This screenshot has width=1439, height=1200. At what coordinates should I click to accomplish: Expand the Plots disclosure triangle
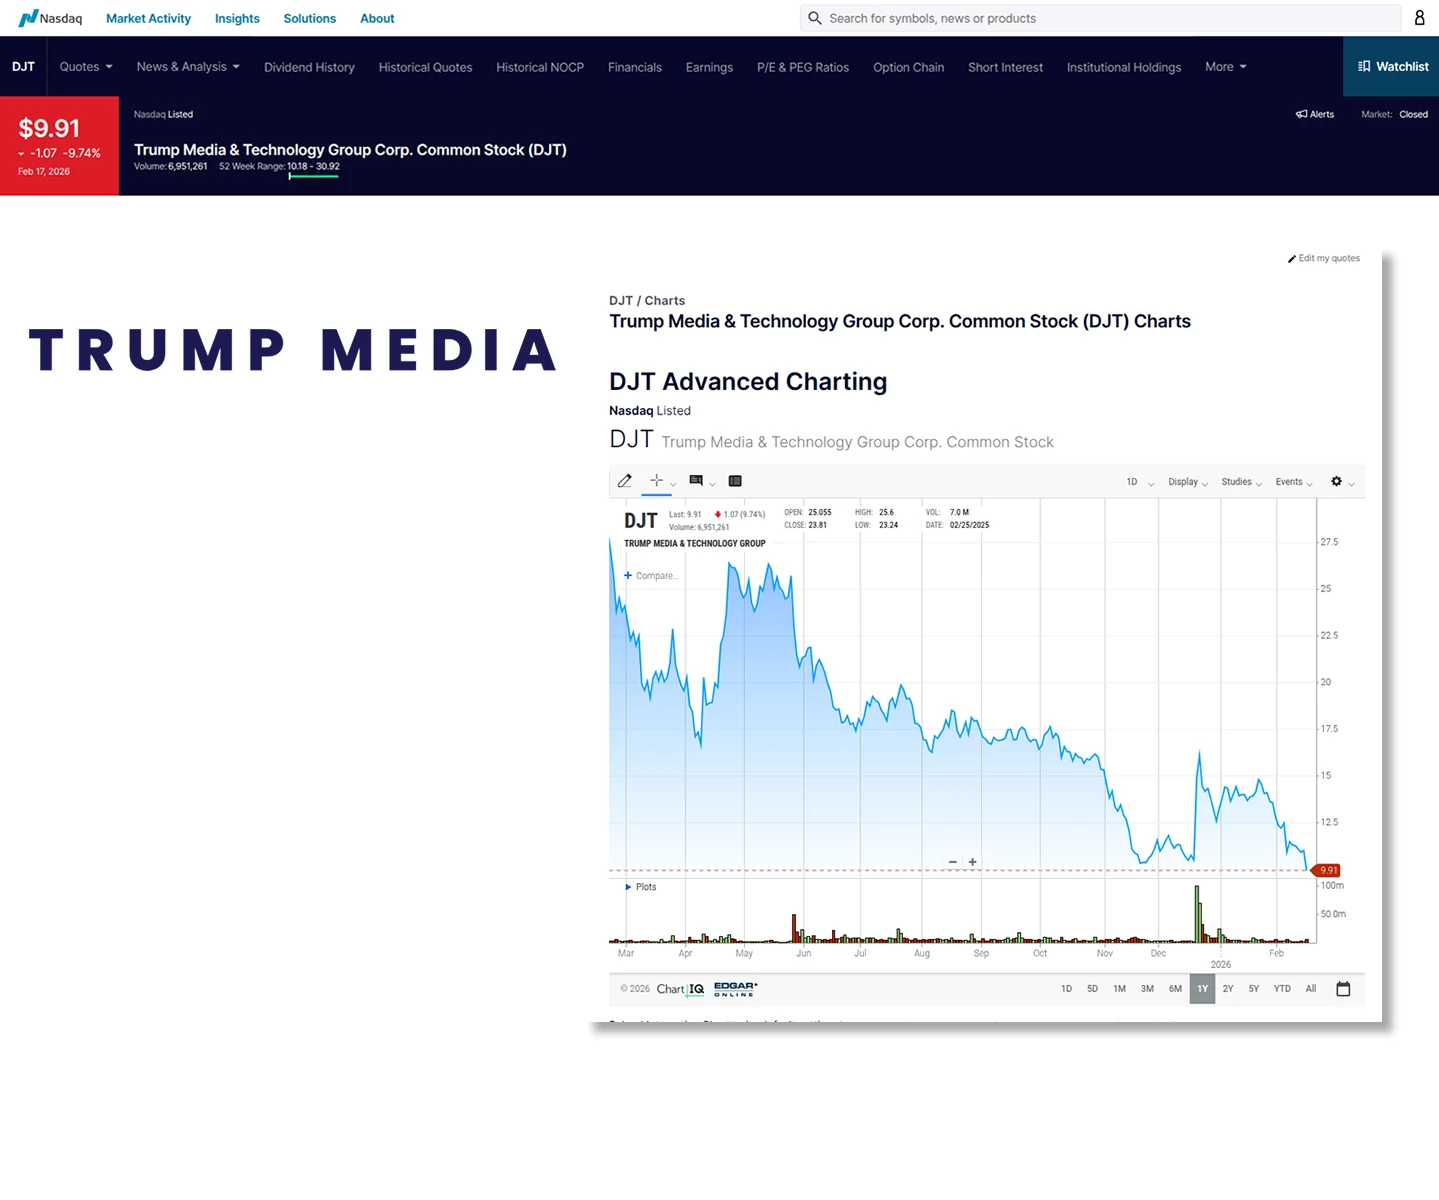(628, 887)
